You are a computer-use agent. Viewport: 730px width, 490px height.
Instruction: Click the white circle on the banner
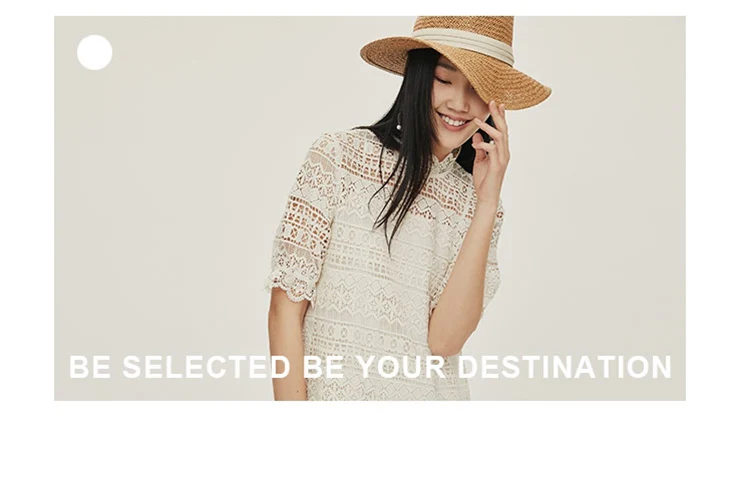[x=95, y=52]
